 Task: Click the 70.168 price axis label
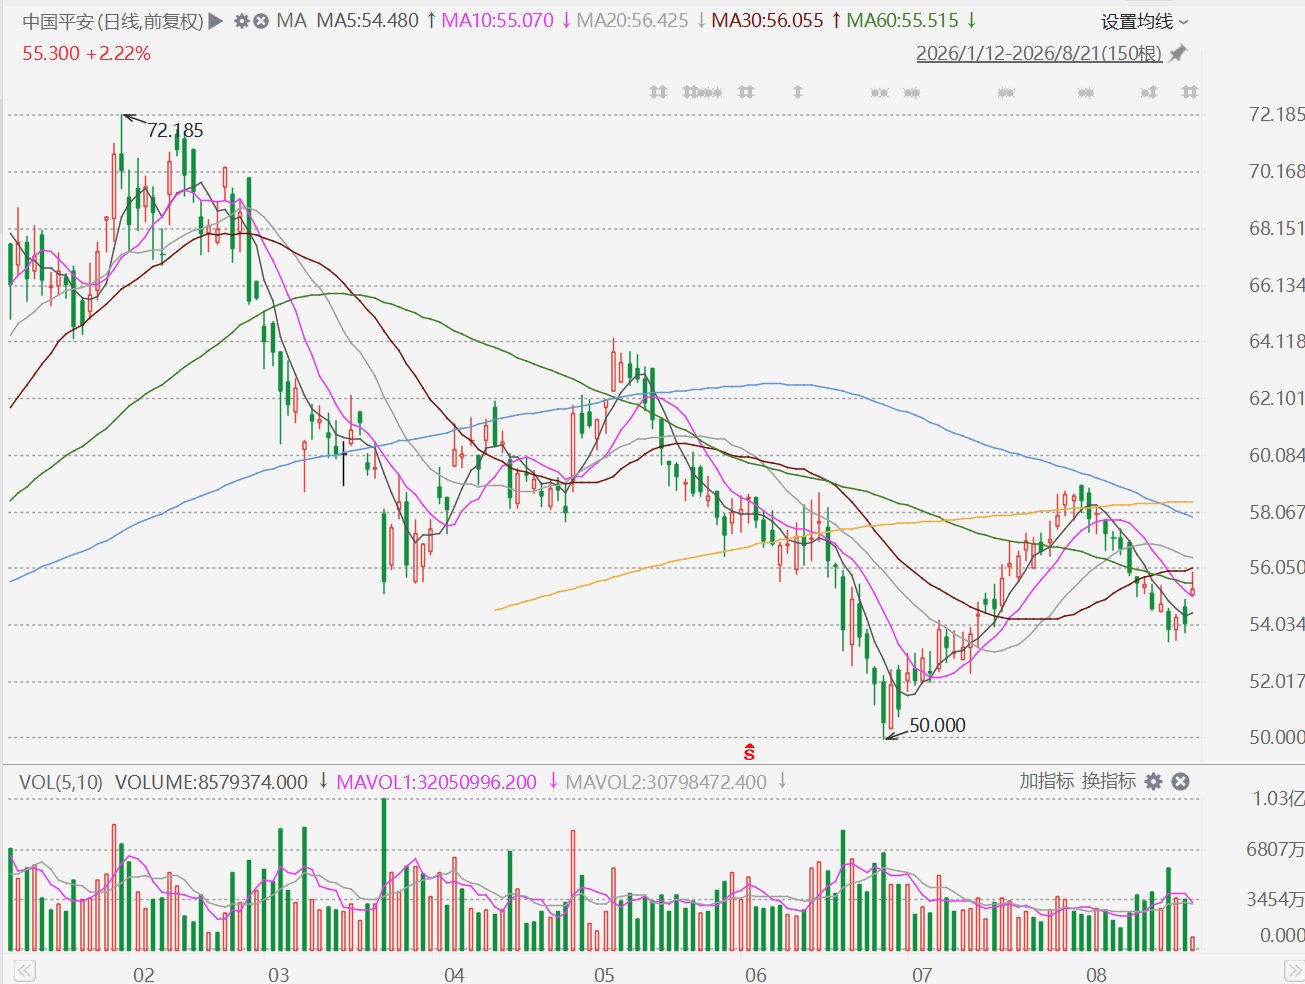click(1276, 171)
